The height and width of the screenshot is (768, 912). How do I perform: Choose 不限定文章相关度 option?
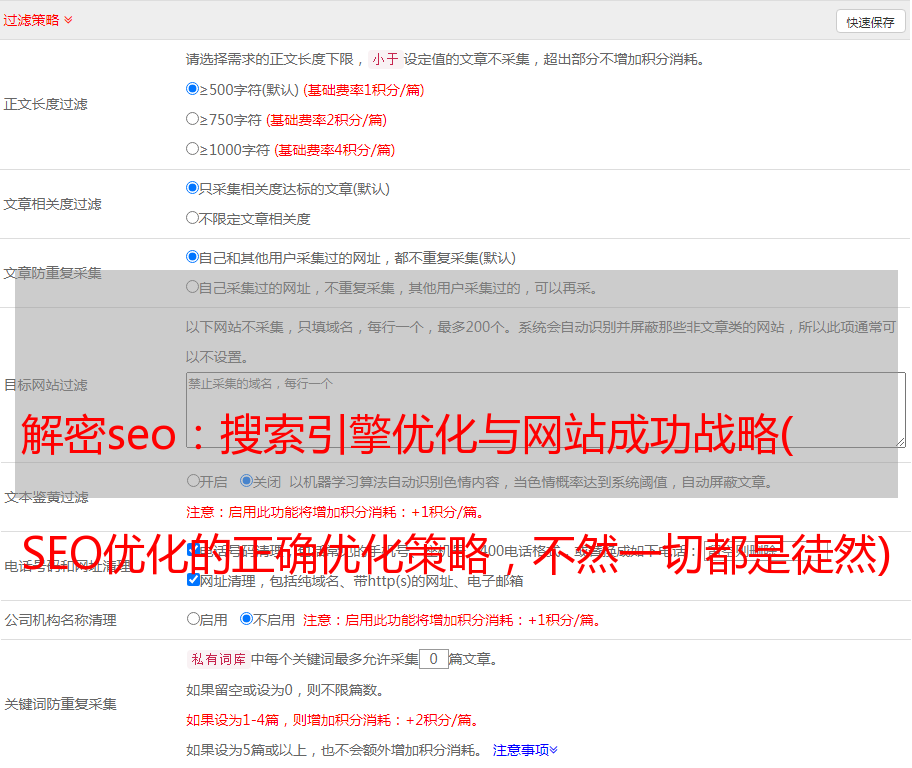[x=192, y=218]
